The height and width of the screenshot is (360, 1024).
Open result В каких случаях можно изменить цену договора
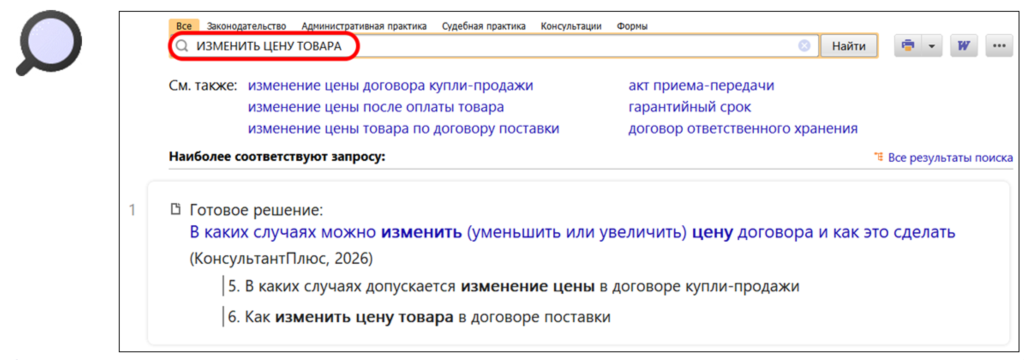coord(573,233)
